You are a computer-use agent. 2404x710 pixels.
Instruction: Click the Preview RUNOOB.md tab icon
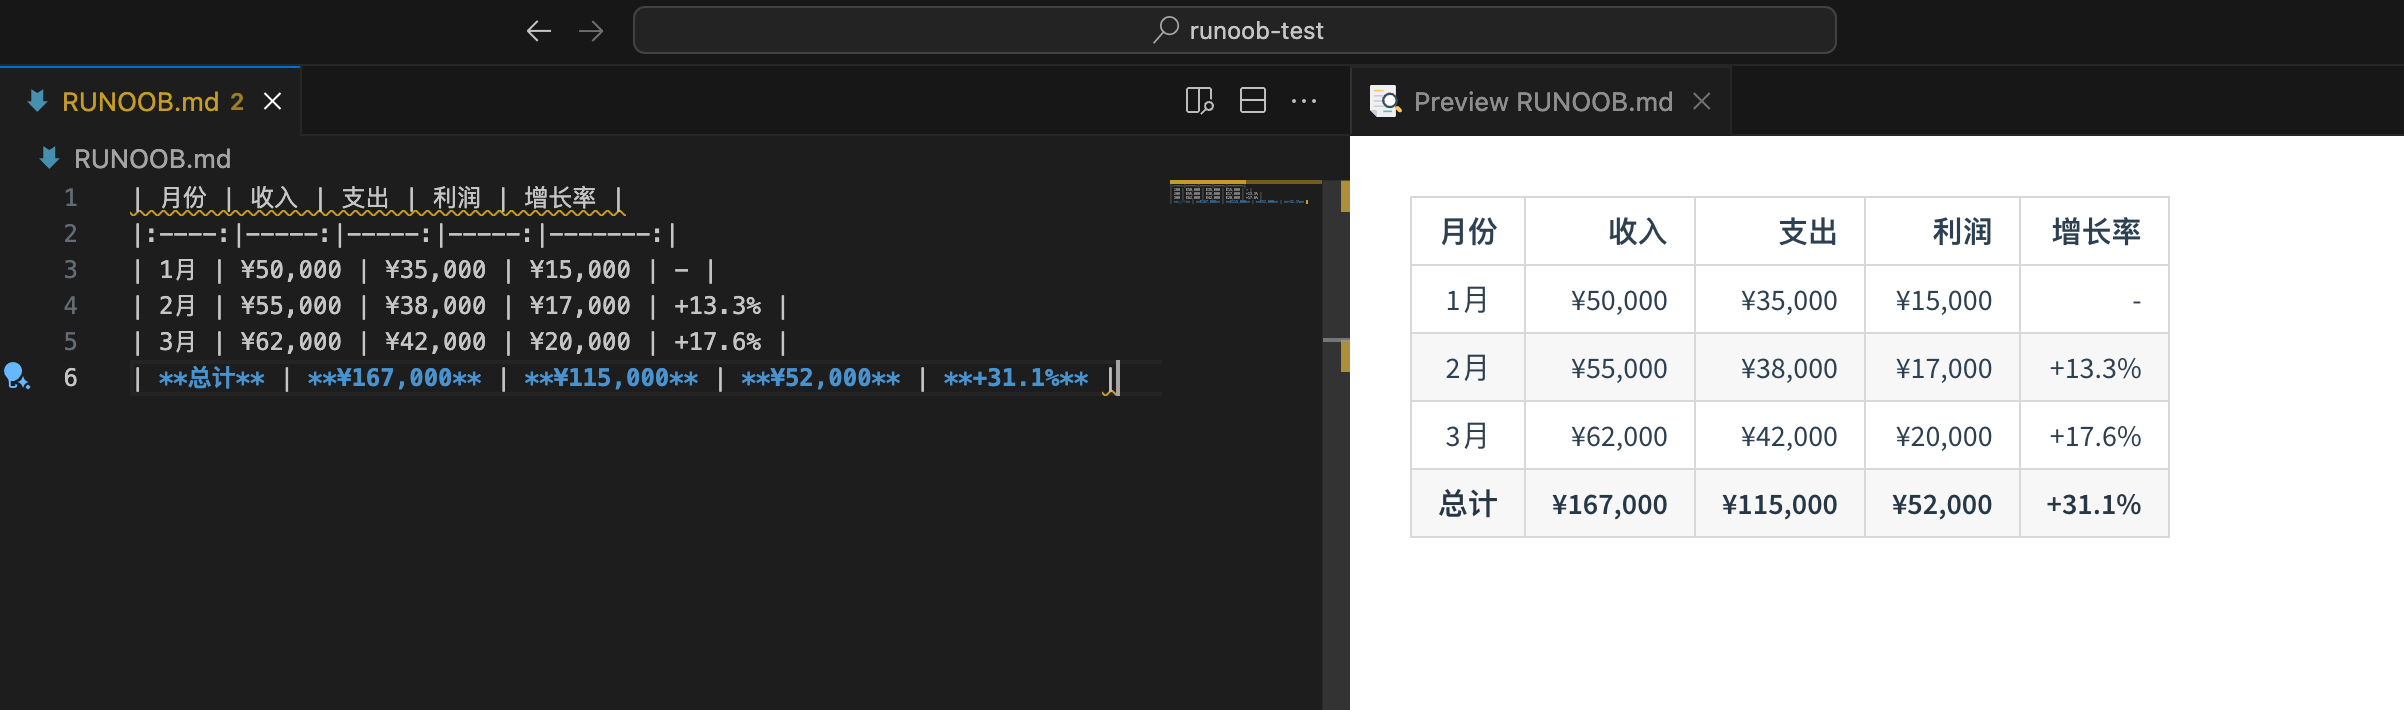coord(1385,101)
